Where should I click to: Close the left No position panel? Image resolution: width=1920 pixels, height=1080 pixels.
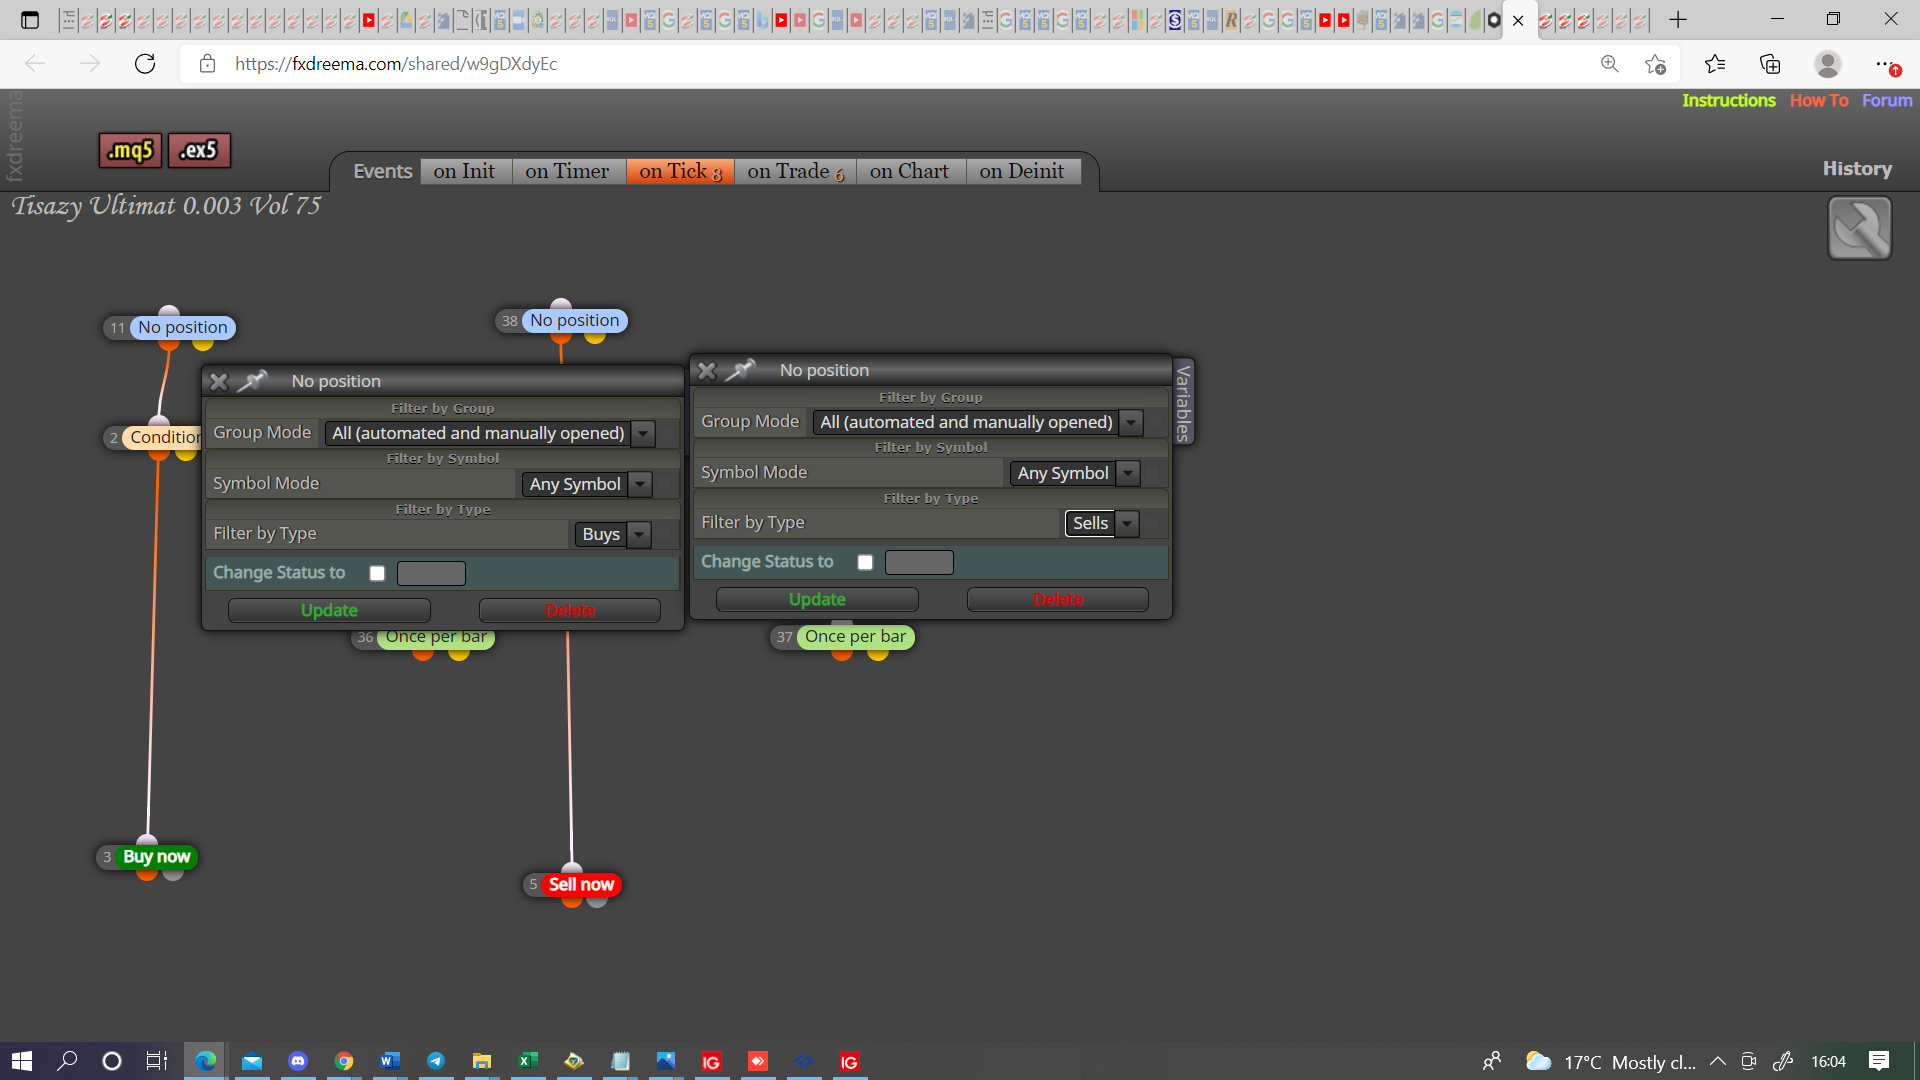(x=219, y=381)
